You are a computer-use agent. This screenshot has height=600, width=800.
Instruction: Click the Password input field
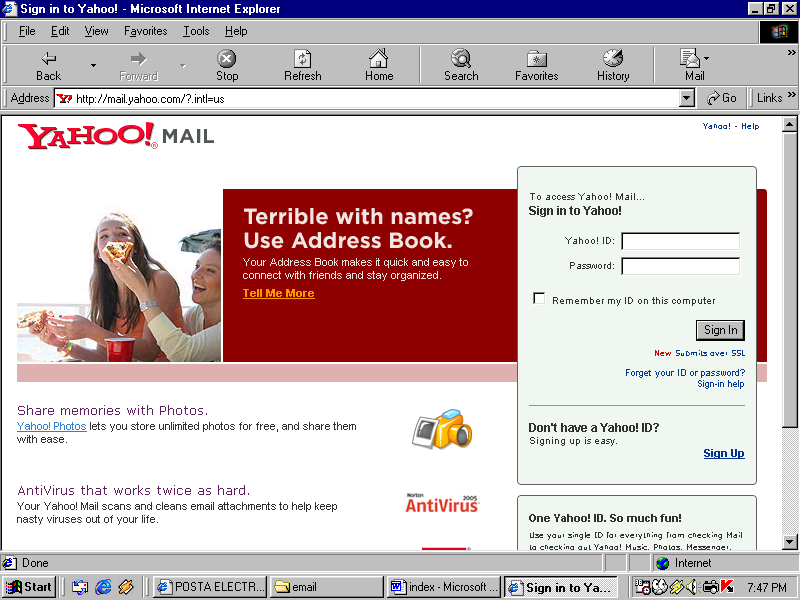(x=681, y=266)
